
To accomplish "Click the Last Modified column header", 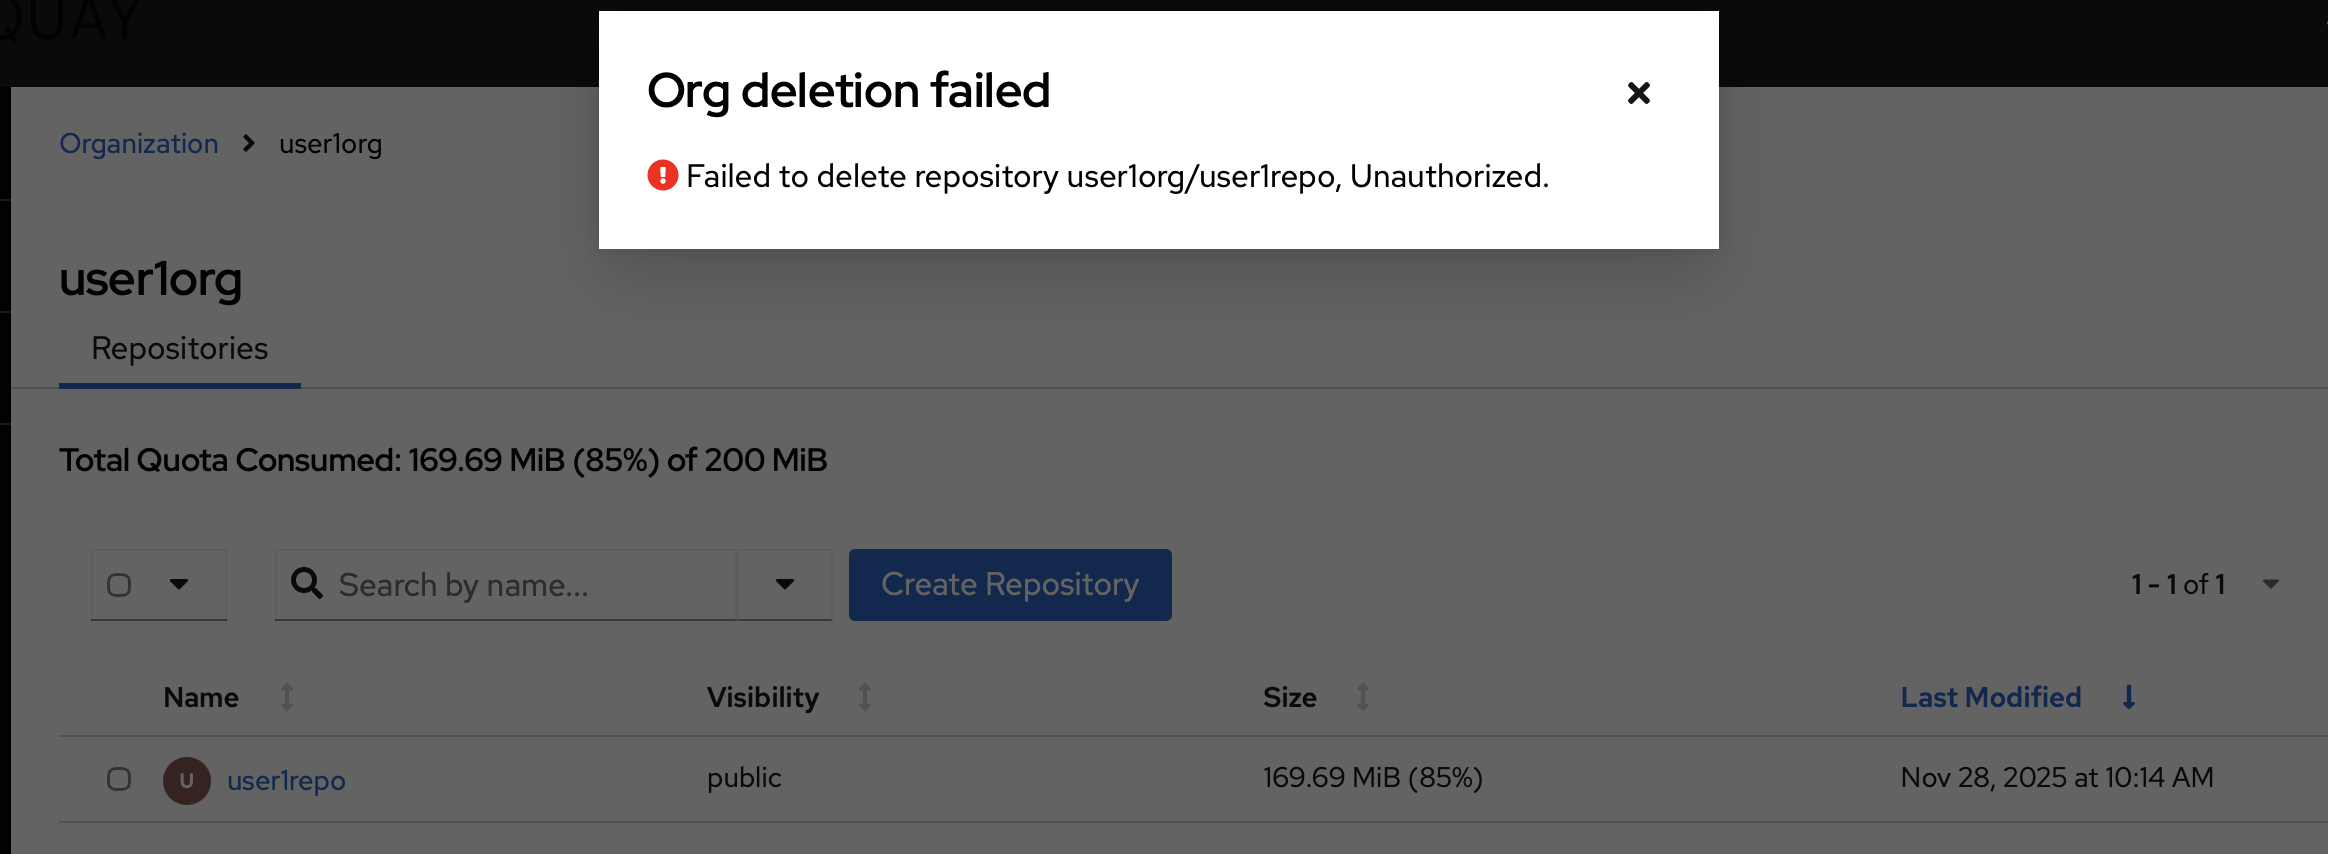I will tap(1990, 697).
